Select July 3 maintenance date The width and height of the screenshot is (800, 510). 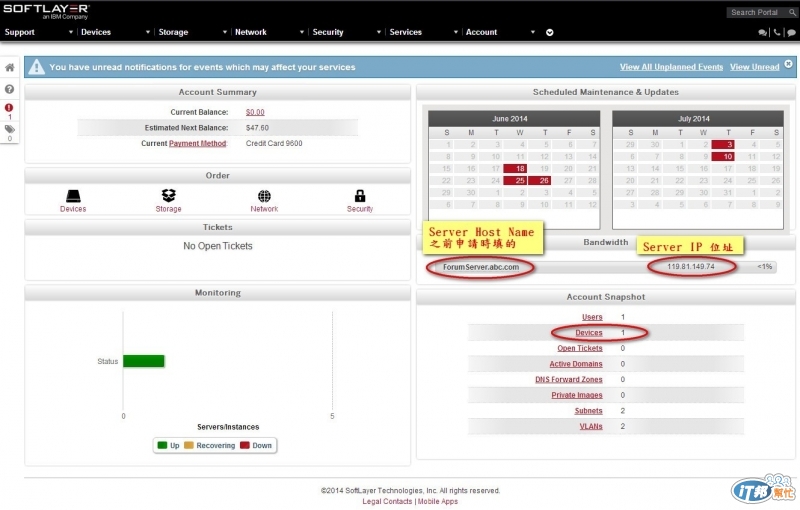(x=722, y=144)
